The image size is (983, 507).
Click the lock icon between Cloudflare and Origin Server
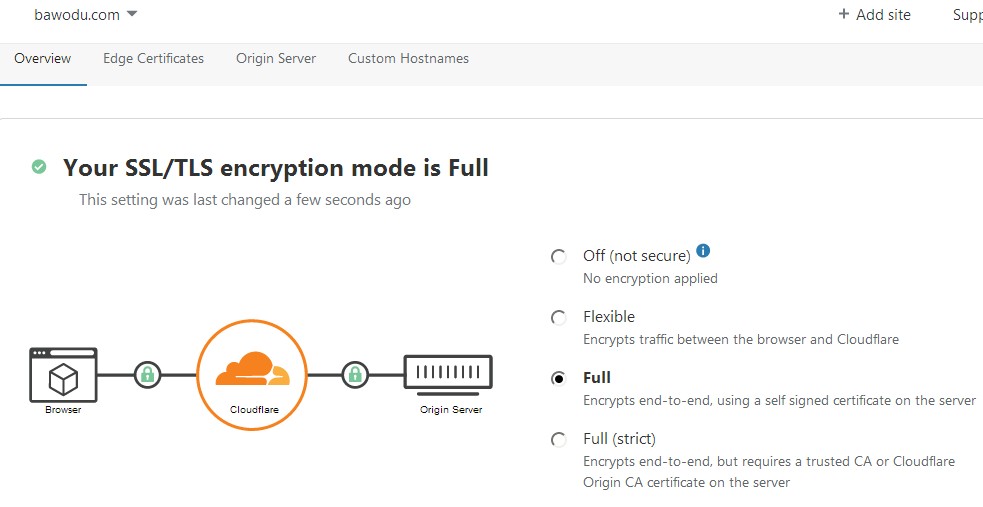(355, 375)
